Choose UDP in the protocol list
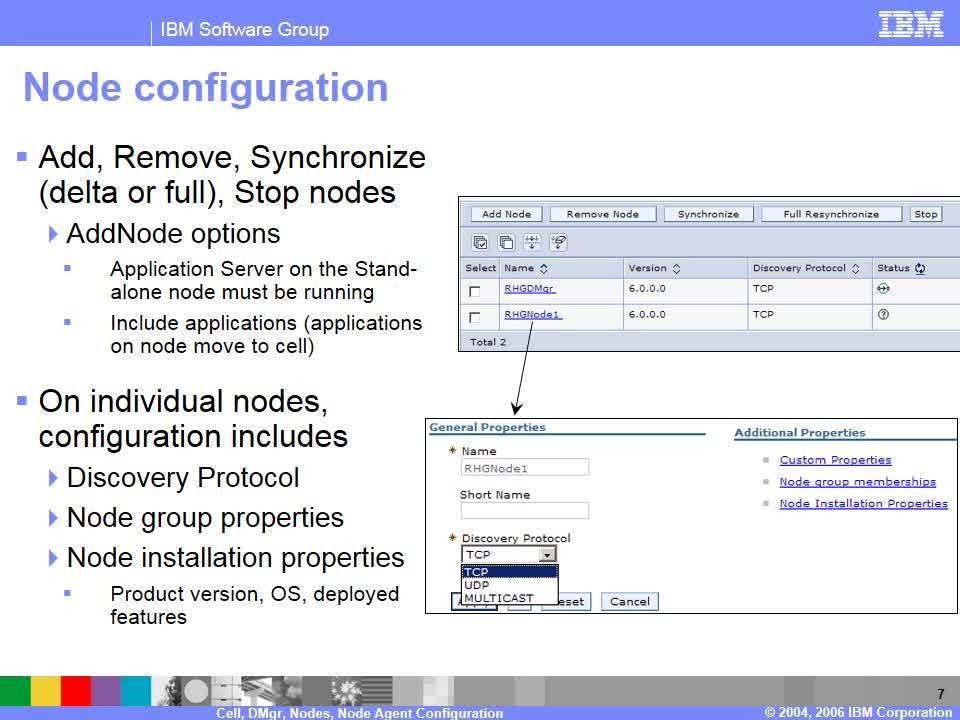960x720 pixels. (x=509, y=585)
